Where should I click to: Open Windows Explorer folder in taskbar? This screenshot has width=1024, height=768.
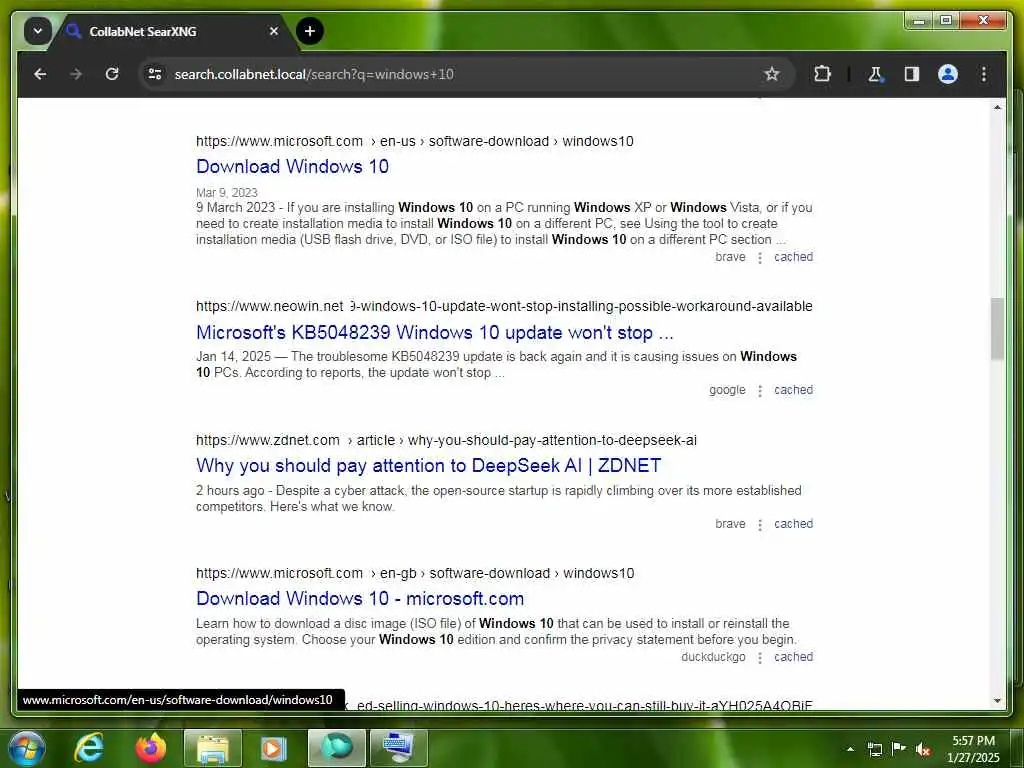(213, 748)
